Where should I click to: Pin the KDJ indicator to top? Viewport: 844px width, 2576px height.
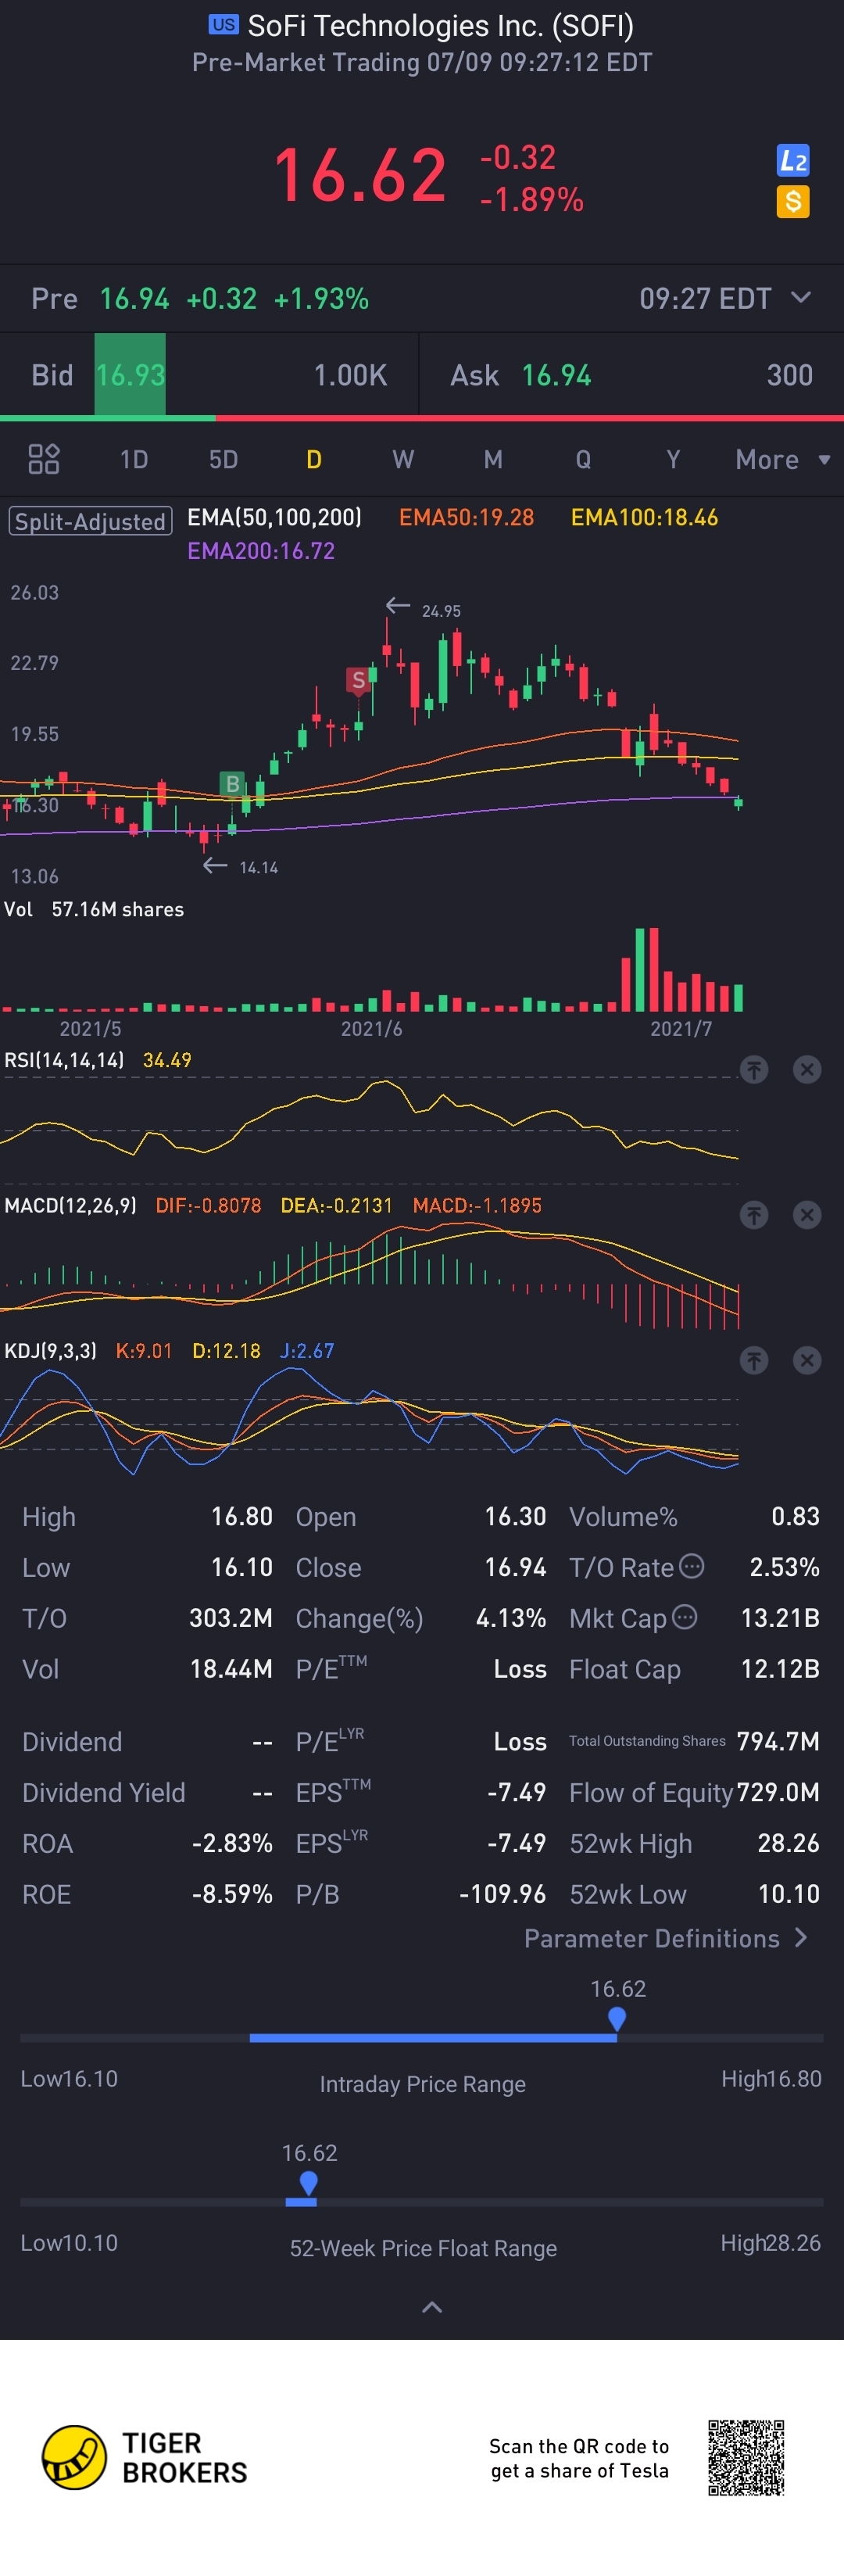click(x=754, y=1360)
